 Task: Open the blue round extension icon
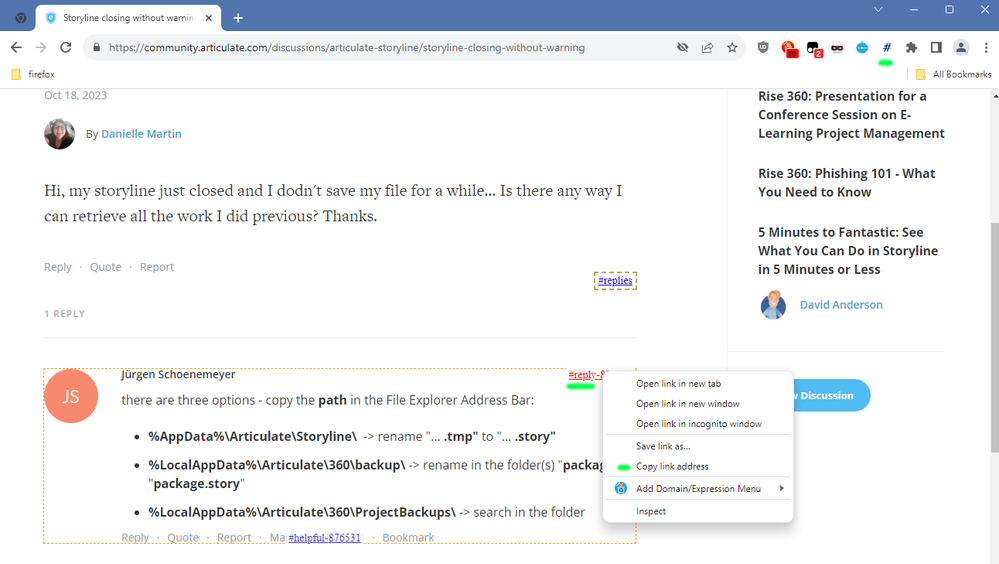[x=862, y=47]
